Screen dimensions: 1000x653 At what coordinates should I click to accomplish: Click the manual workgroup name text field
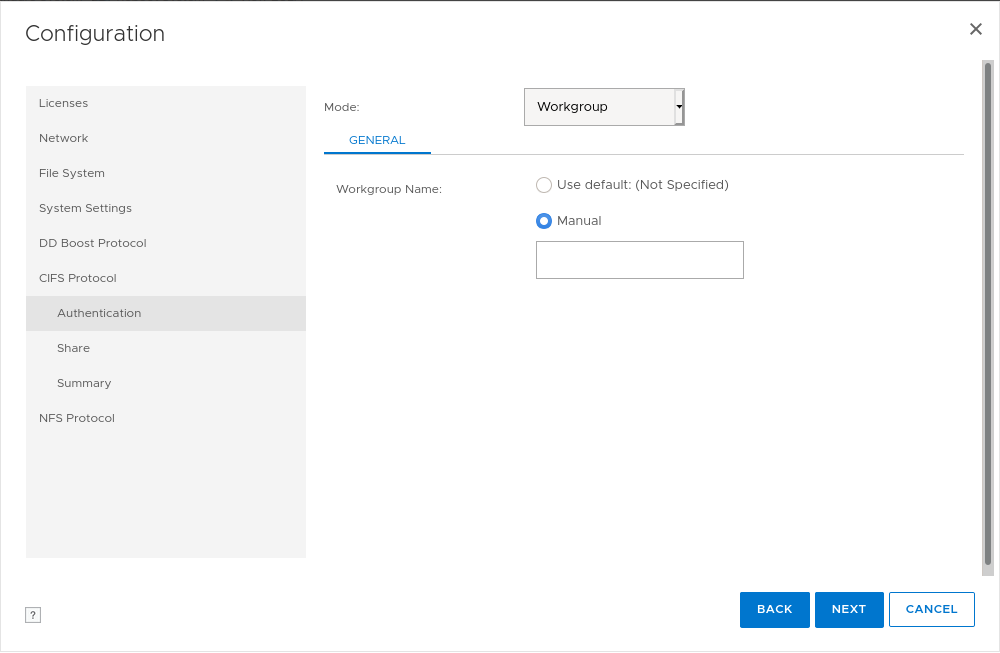click(x=639, y=260)
